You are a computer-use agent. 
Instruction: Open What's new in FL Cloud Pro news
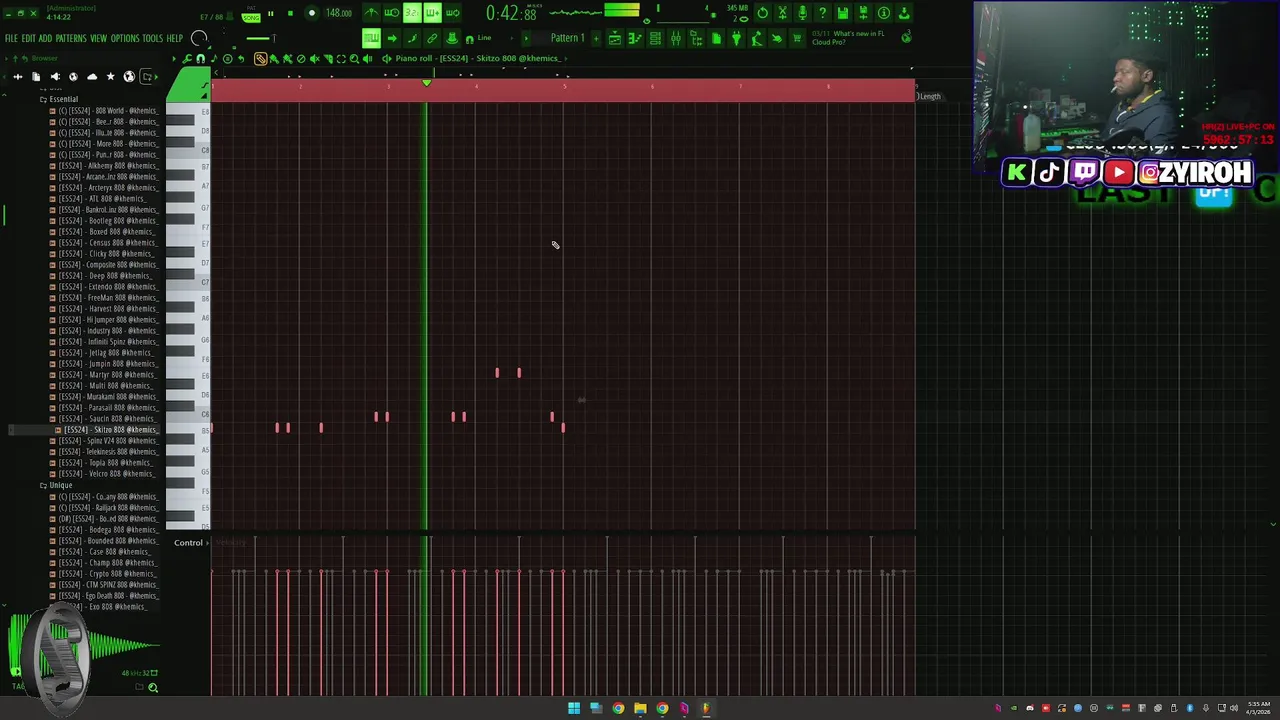(x=848, y=38)
